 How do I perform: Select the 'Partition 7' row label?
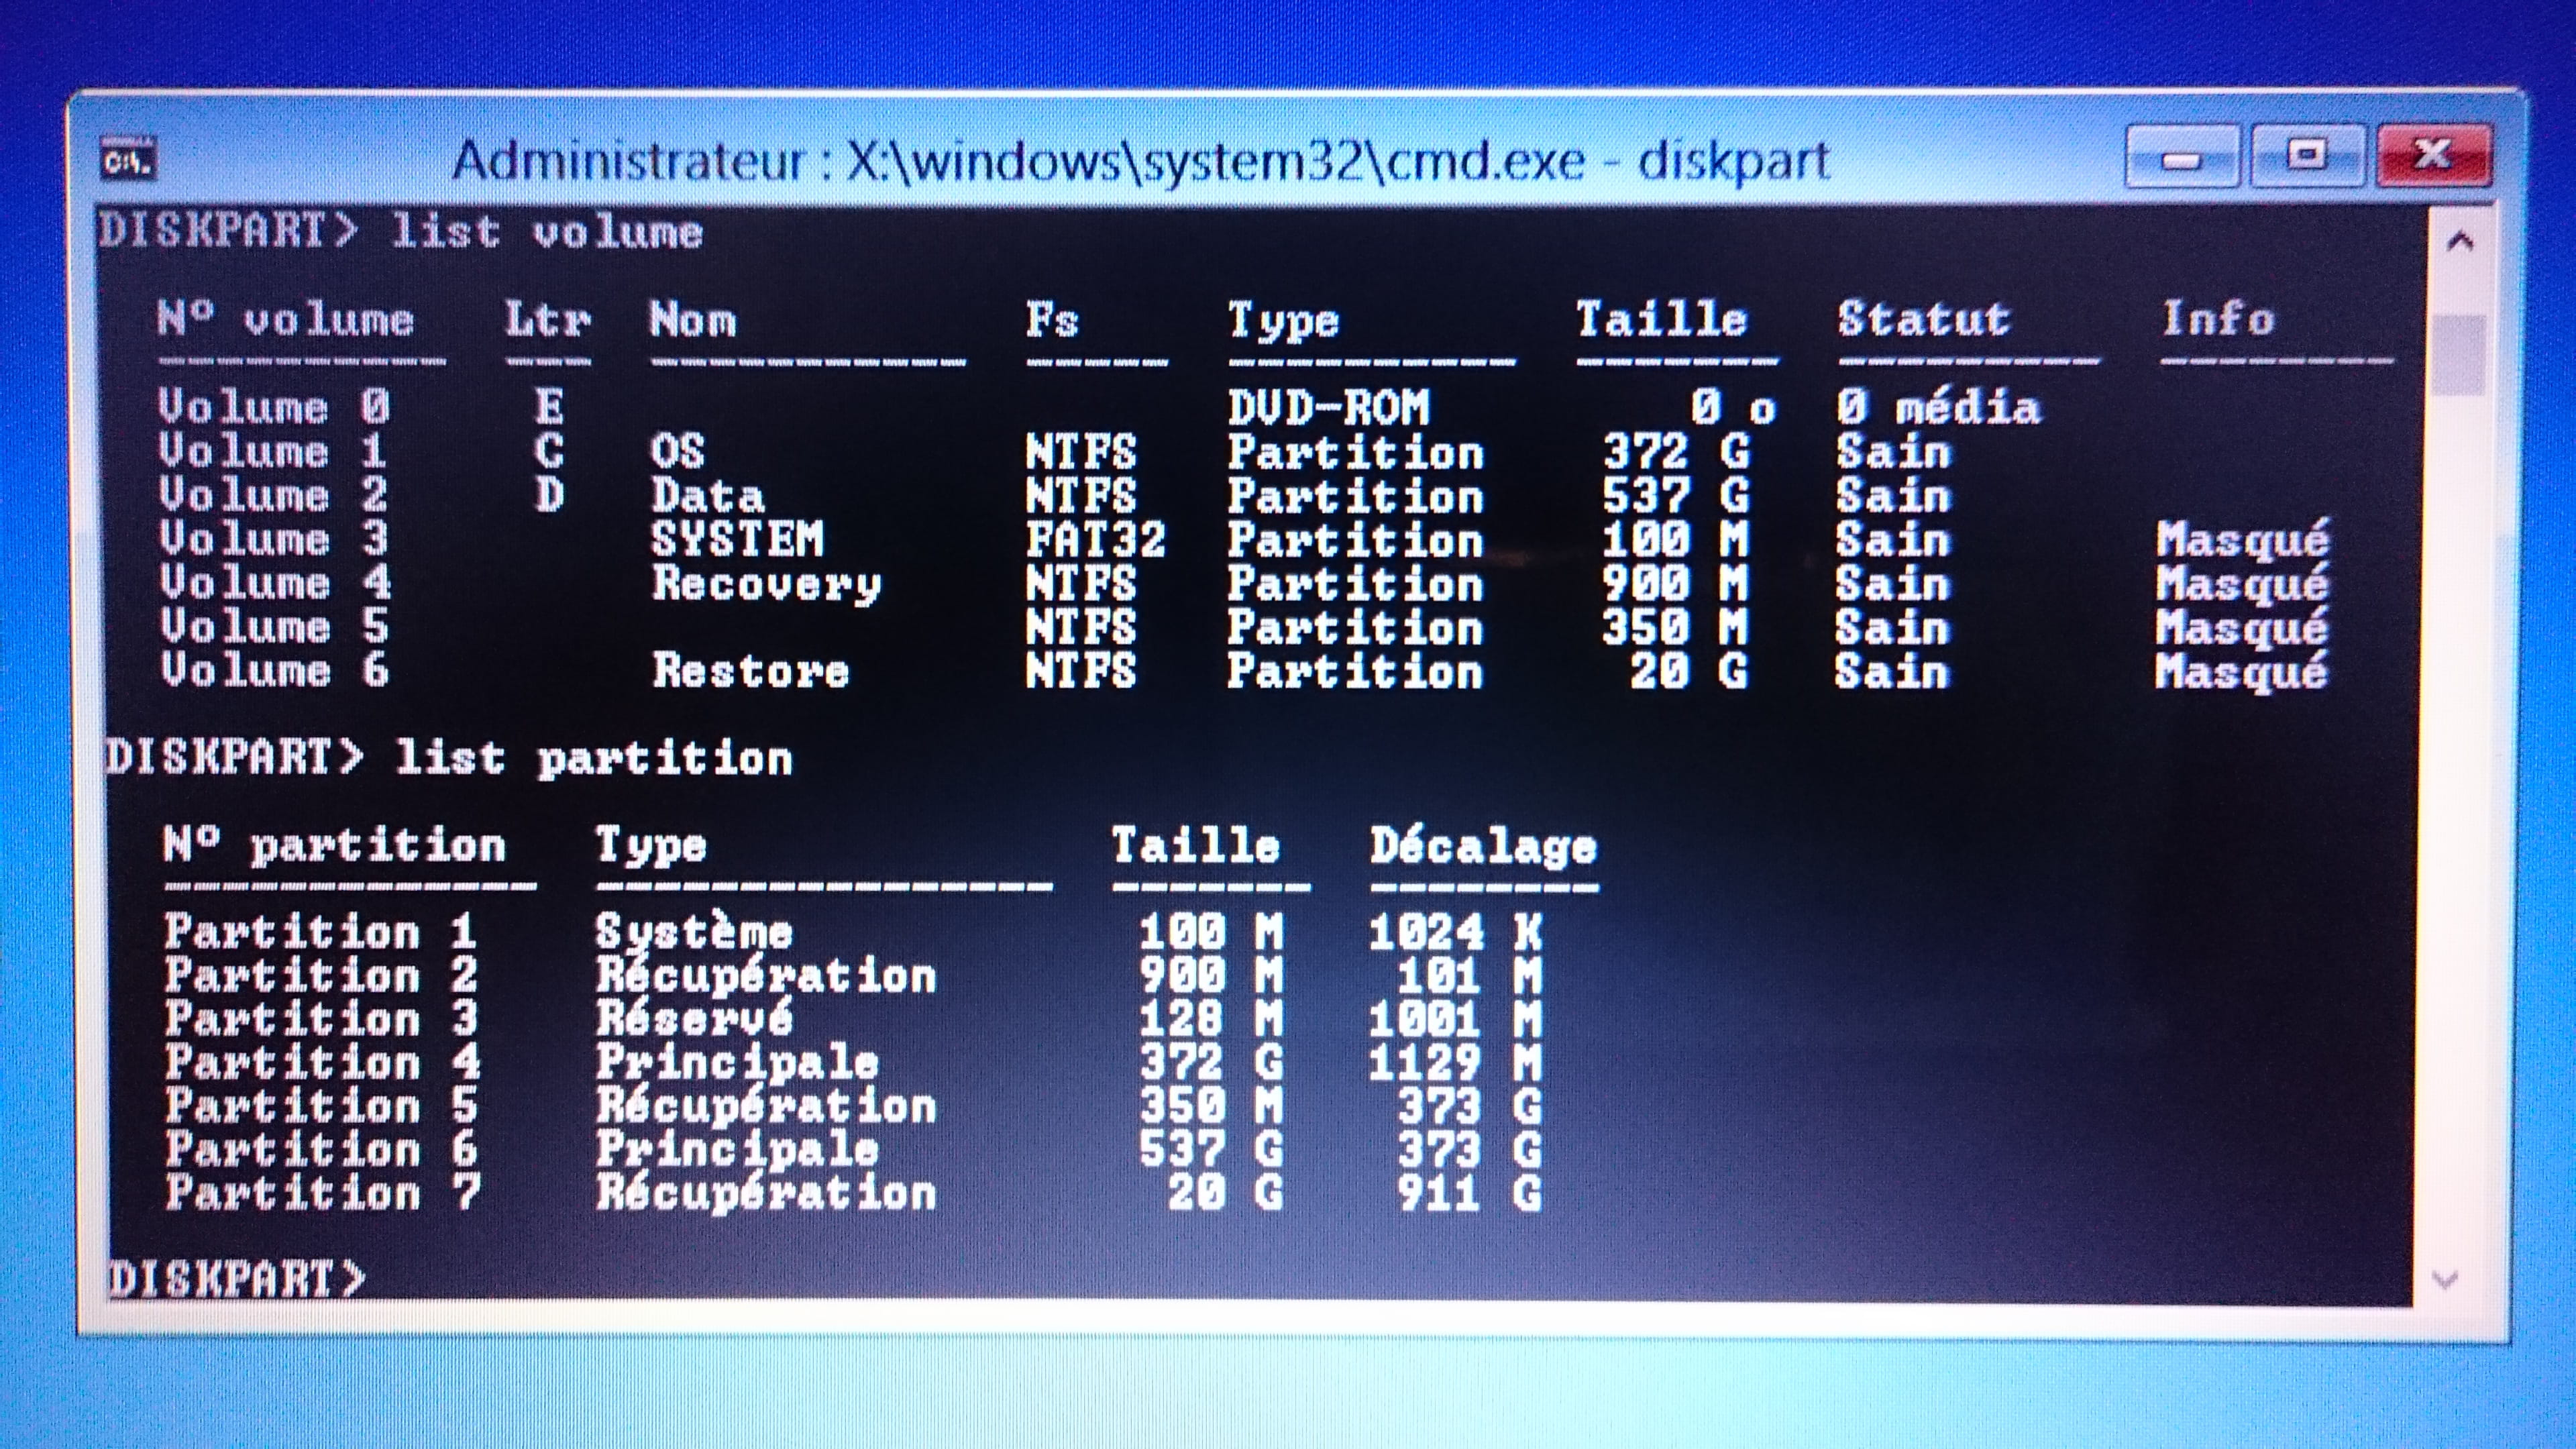coord(323,1193)
